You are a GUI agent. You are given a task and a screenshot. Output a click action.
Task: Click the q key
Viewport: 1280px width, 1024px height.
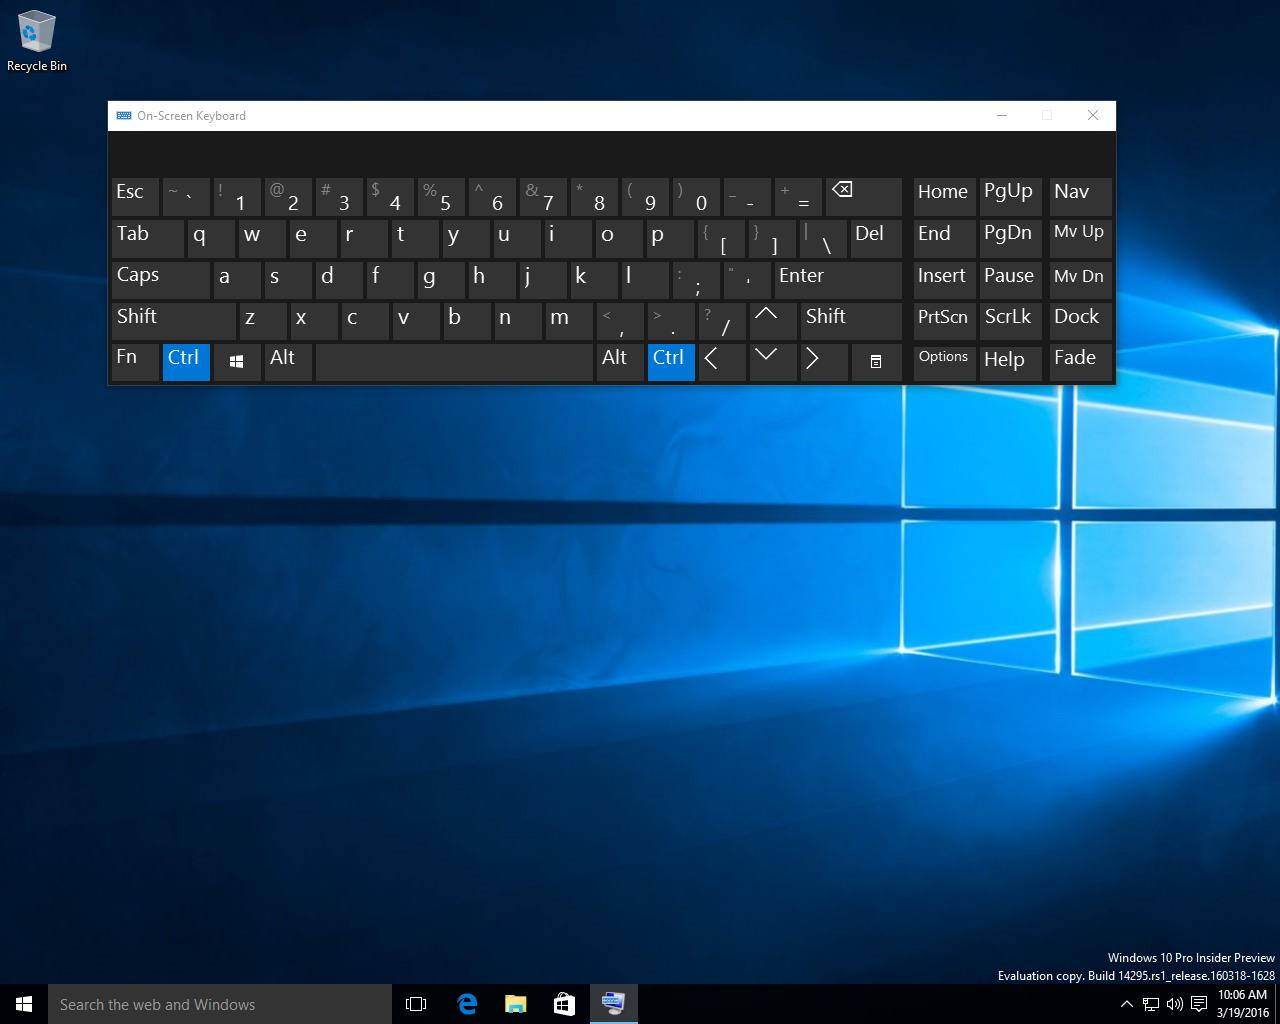(x=211, y=238)
